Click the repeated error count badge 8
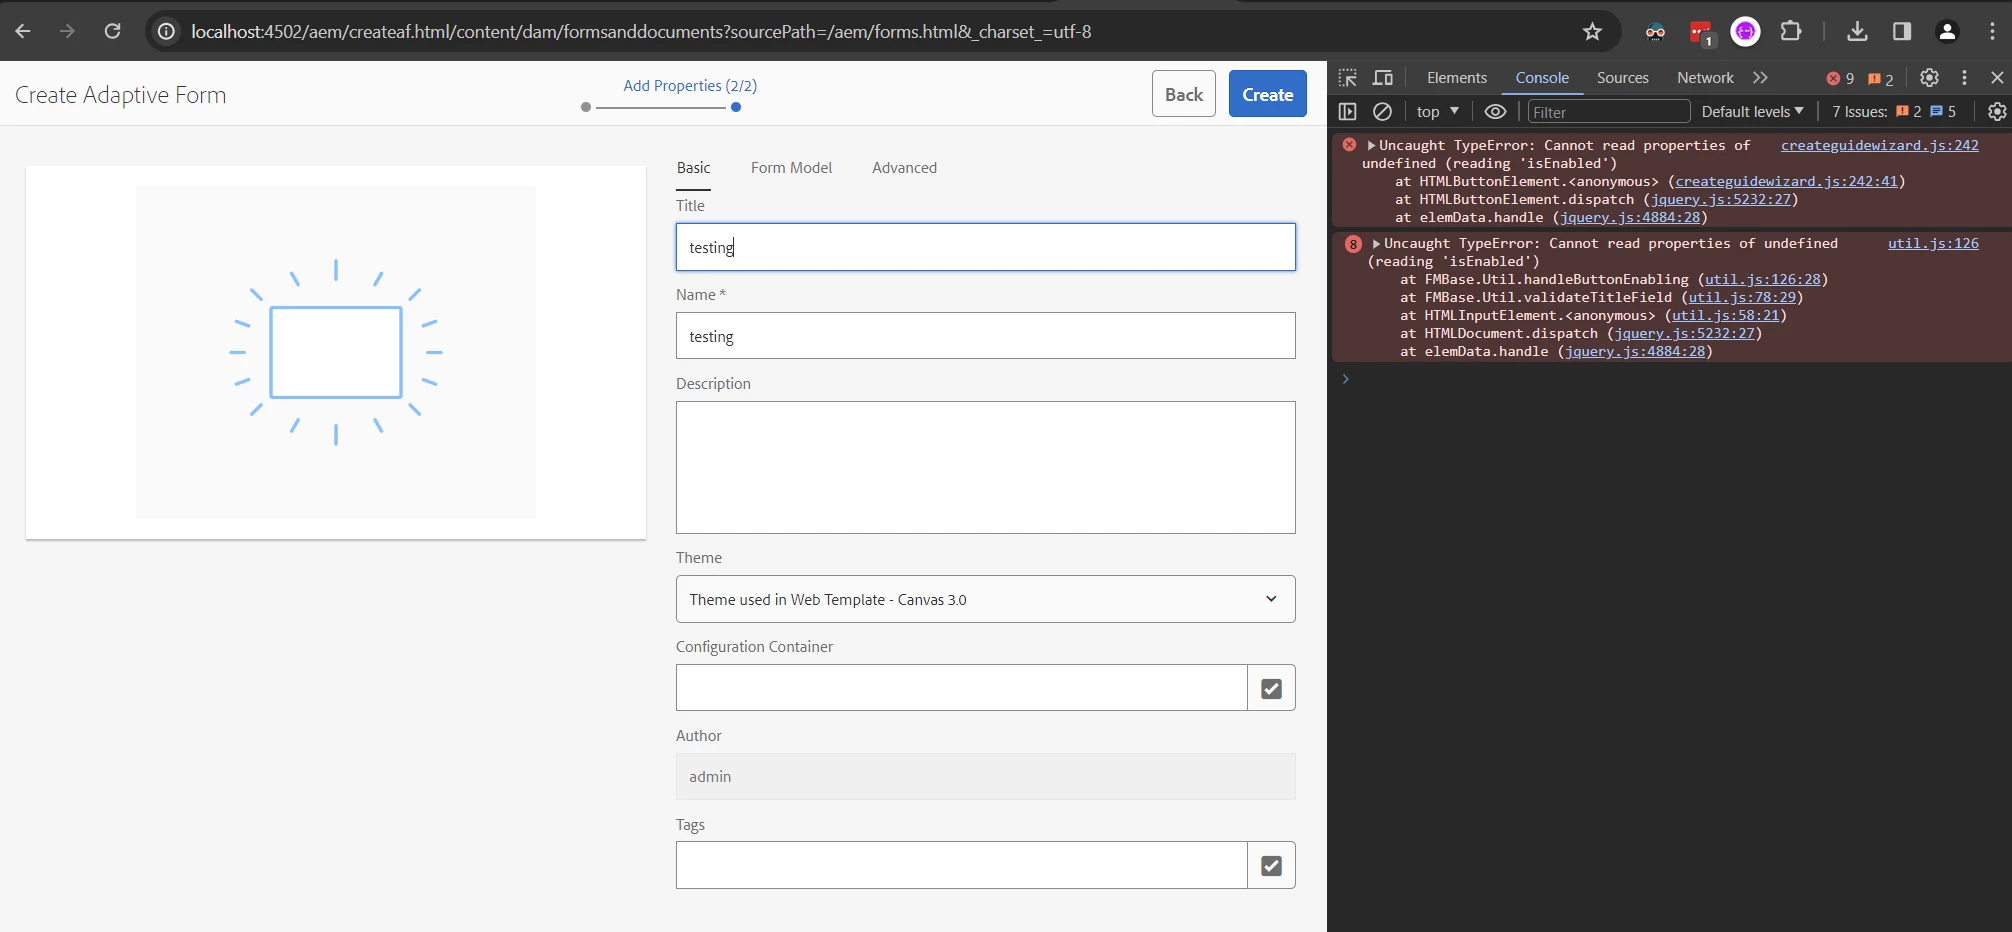Viewport: 2012px width, 932px height. 1353,244
